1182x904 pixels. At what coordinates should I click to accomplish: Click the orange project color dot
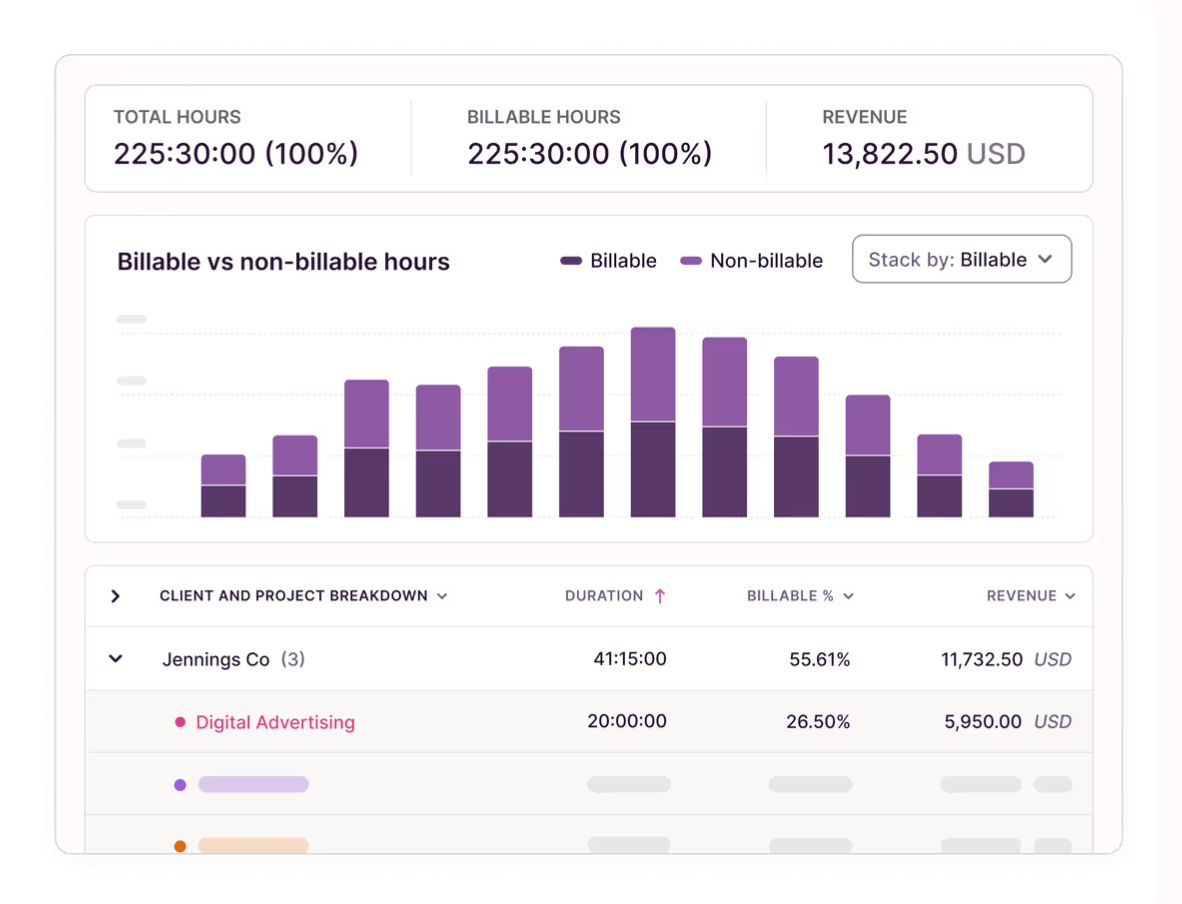180,846
